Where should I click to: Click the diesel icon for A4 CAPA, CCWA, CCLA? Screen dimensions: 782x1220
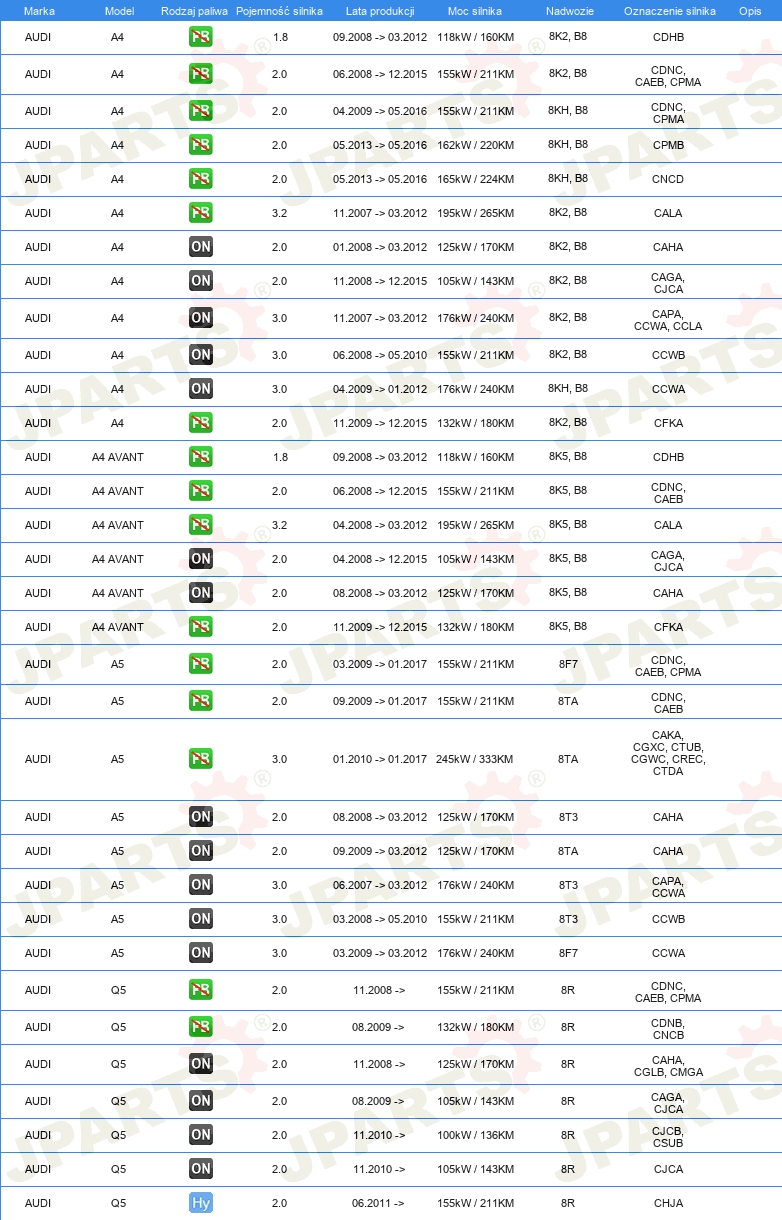201,318
